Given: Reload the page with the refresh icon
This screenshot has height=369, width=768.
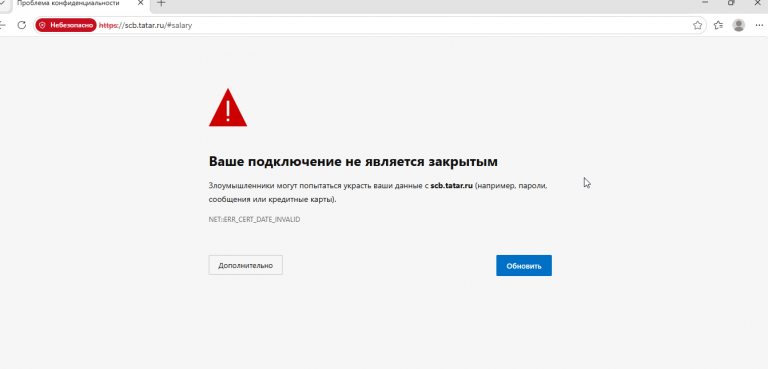Looking at the screenshot, I should 22,25.
